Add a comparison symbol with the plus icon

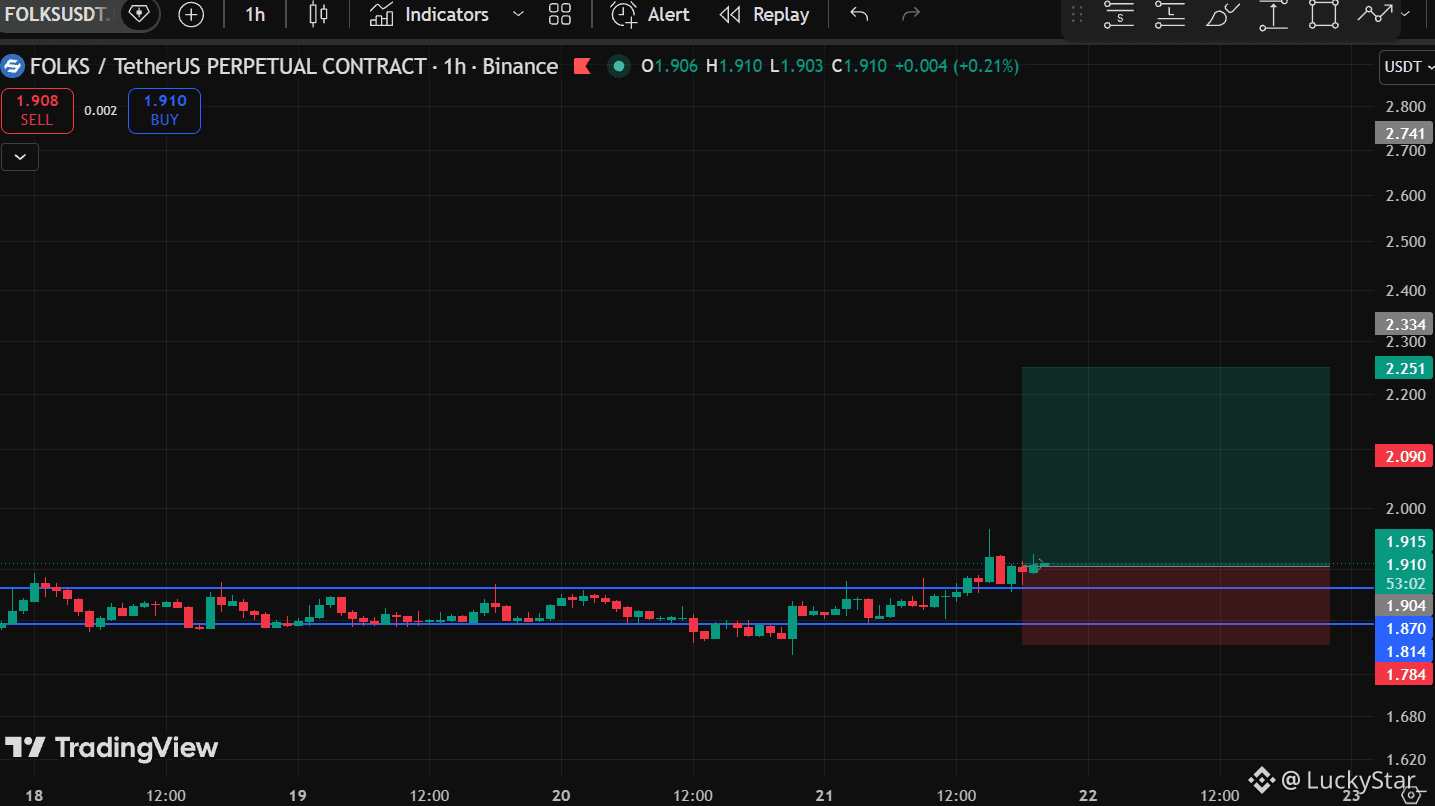pos(190,14)
